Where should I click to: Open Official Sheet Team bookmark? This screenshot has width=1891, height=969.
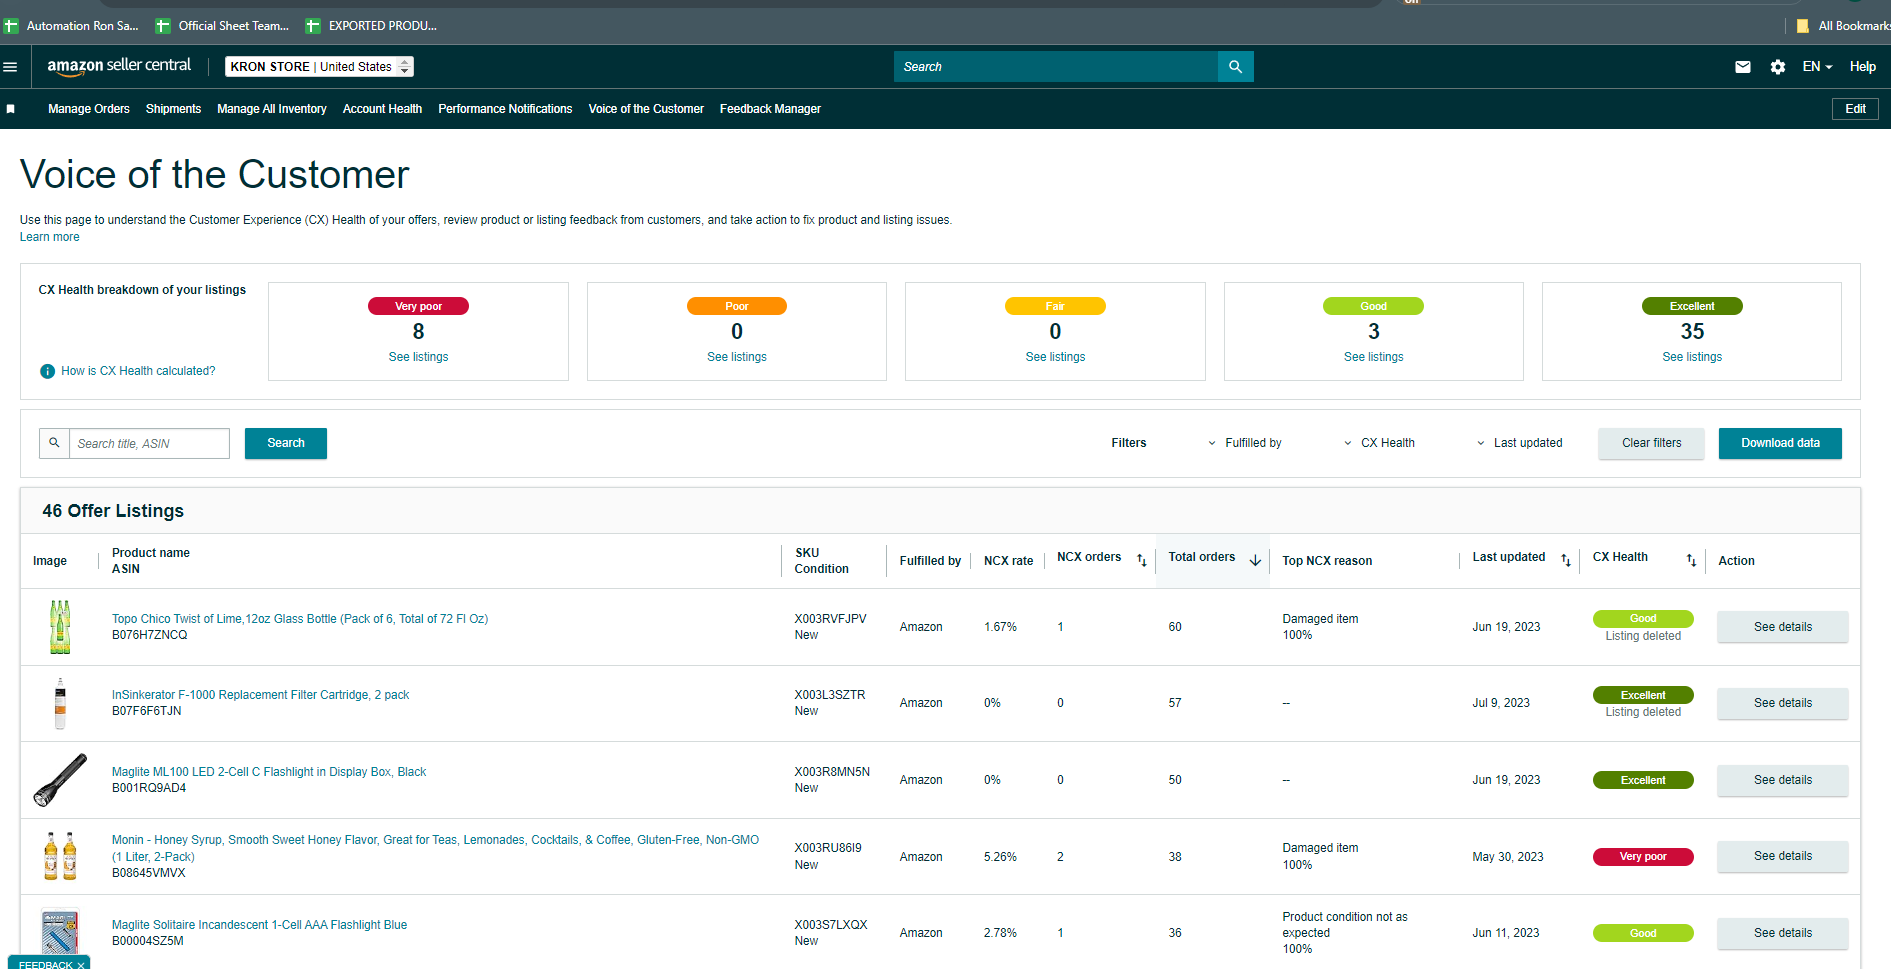pyautogui.click(x=223, y=26)
